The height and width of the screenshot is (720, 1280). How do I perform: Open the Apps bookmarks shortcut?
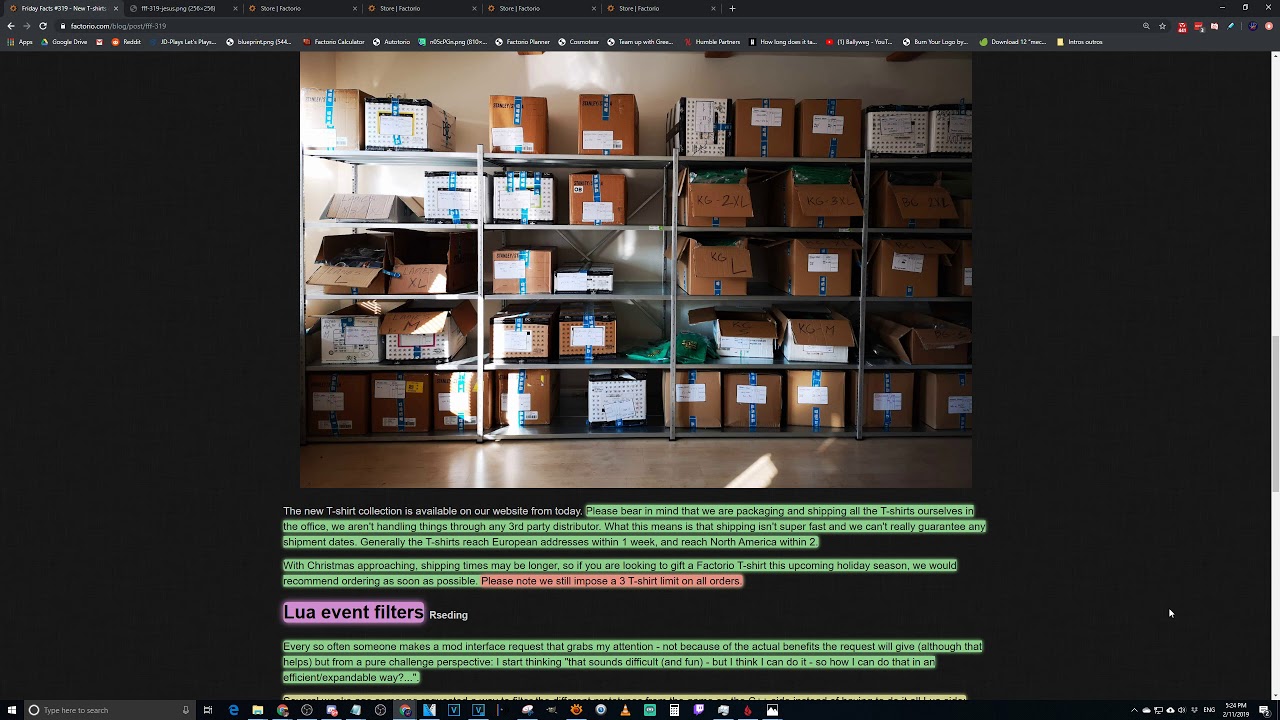[20, 42]
